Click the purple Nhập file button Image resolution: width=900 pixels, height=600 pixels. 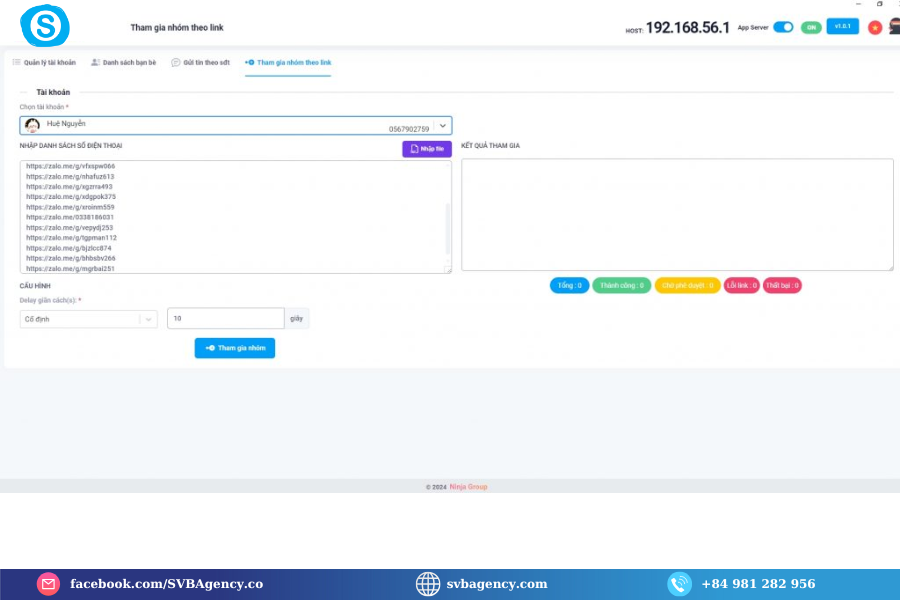[x=427, y=149]
